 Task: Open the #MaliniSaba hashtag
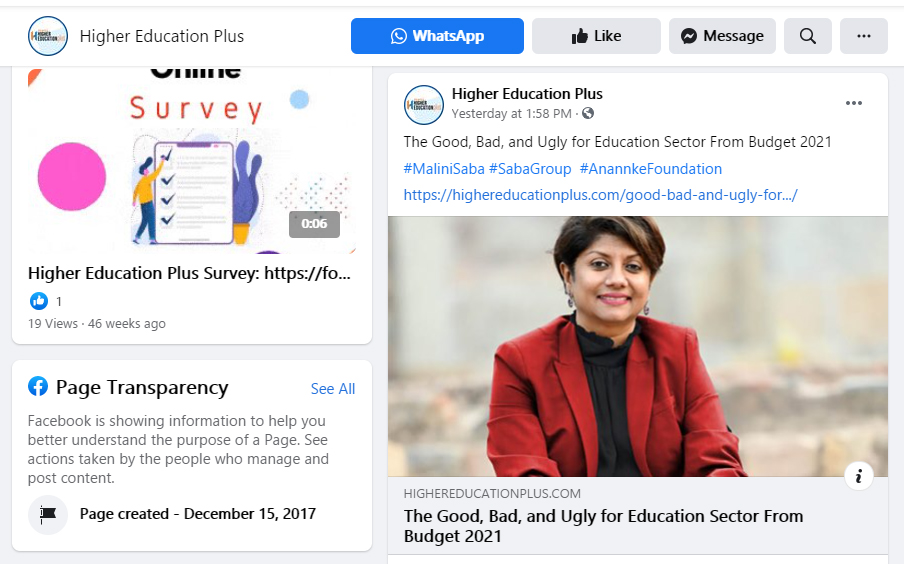point(444,169)
